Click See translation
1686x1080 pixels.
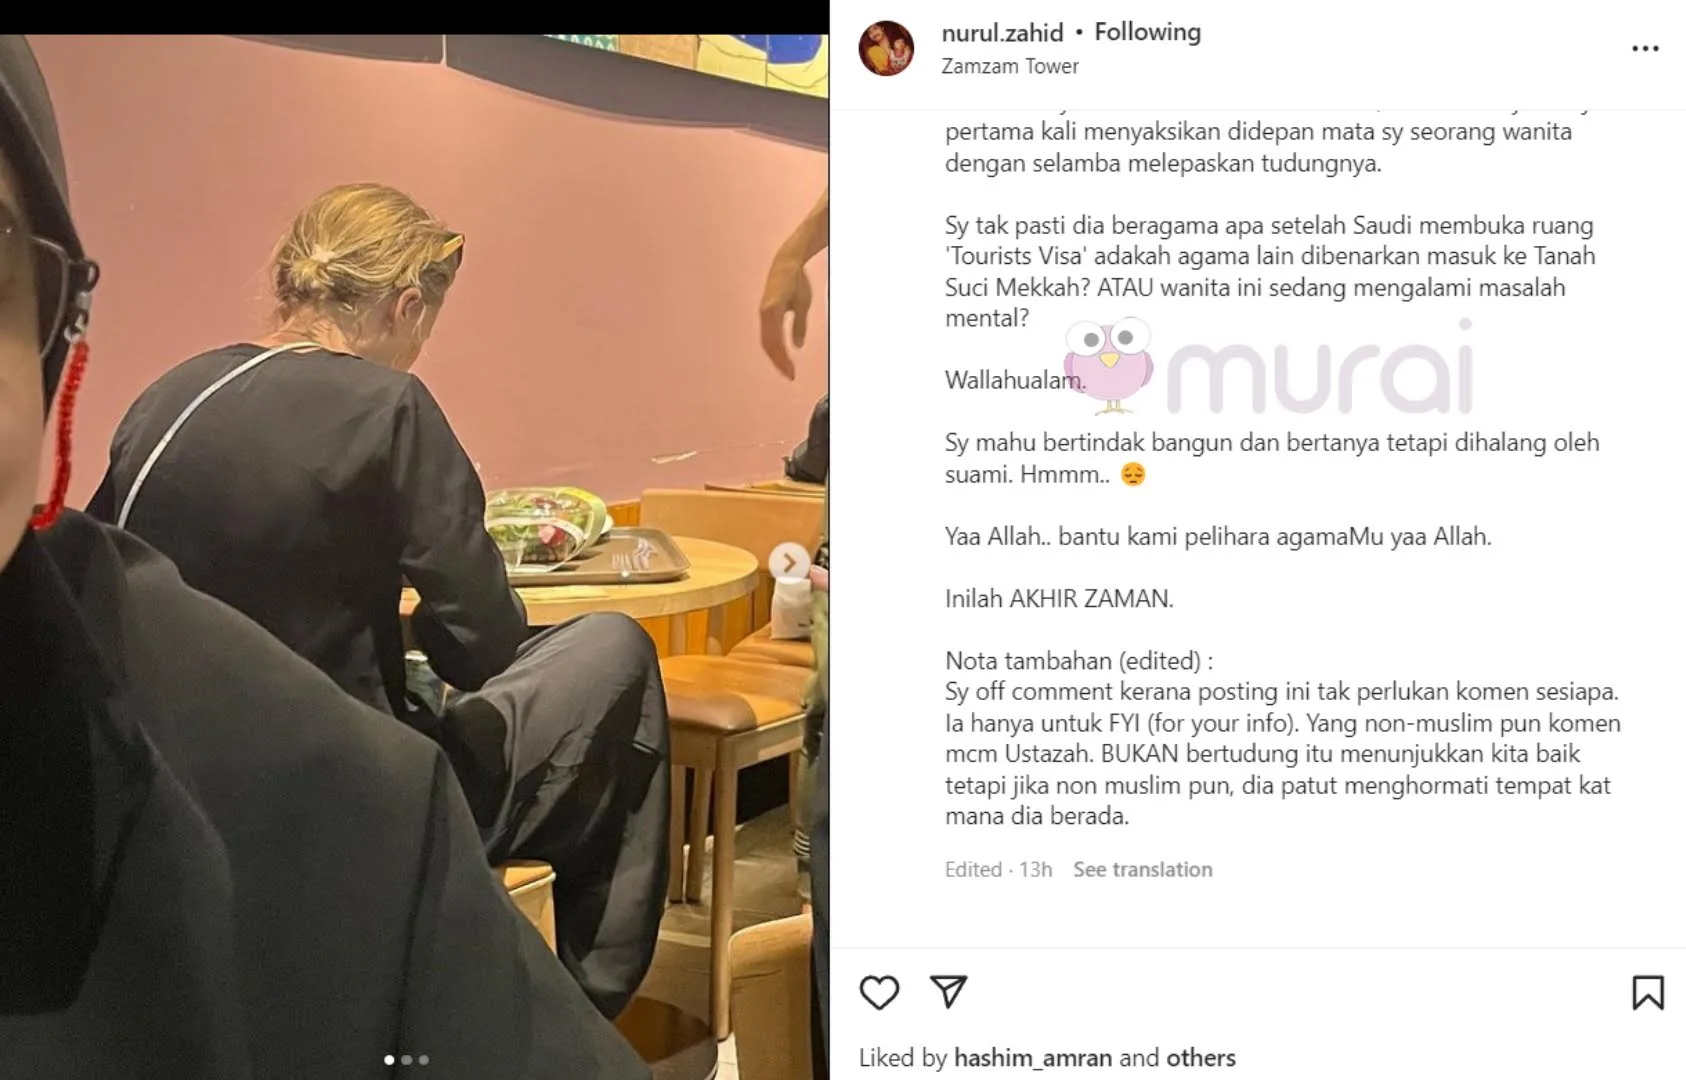(1142, 869)
